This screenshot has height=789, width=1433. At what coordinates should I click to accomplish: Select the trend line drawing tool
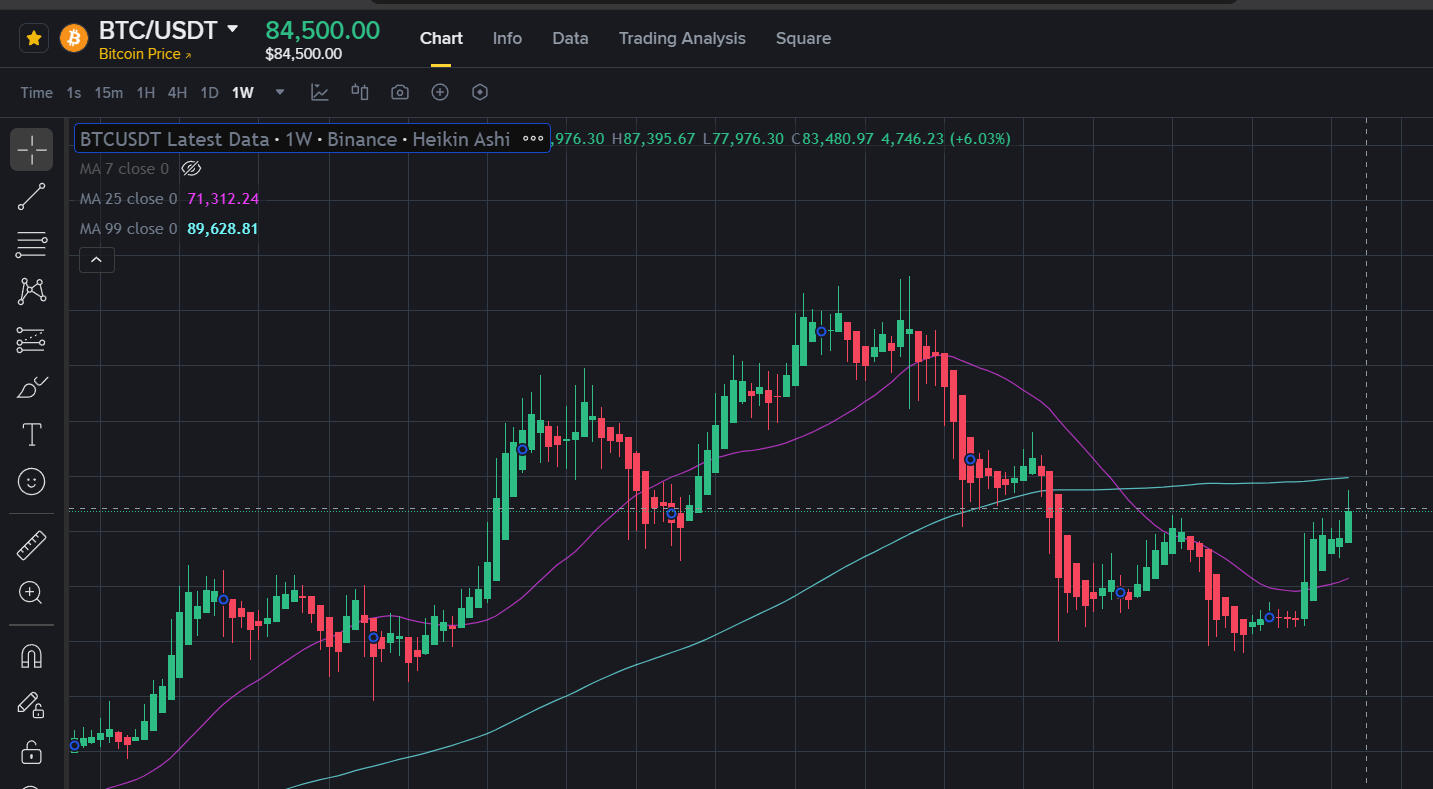point(32,196)
